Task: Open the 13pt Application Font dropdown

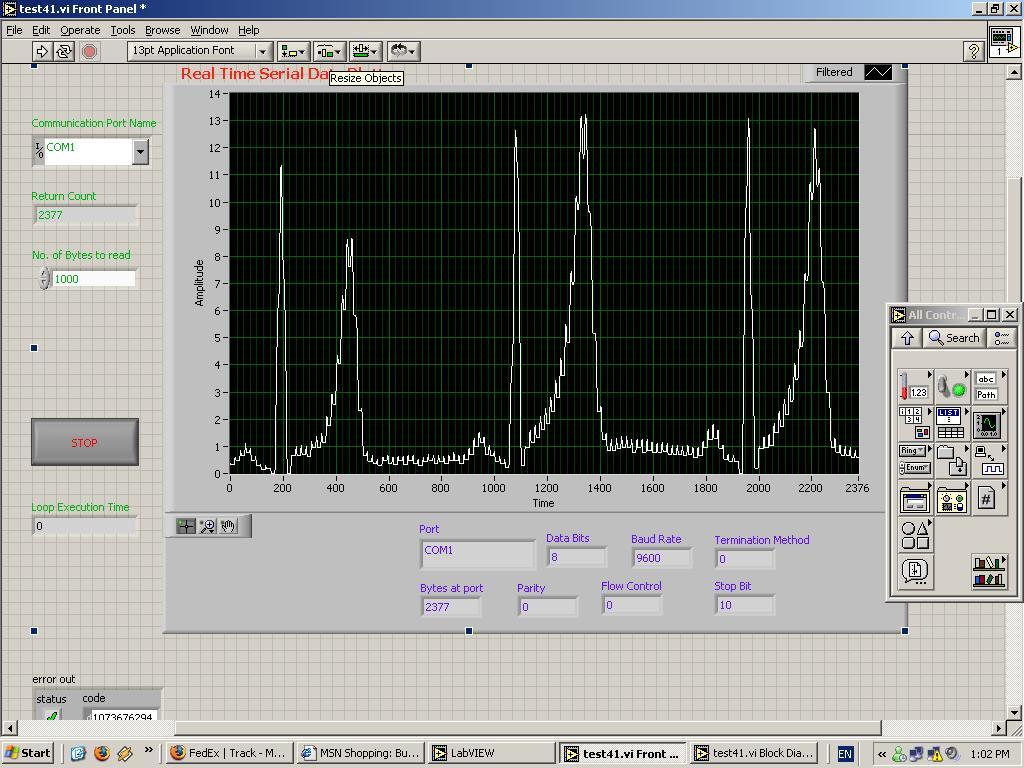Action: click(261, 50)
